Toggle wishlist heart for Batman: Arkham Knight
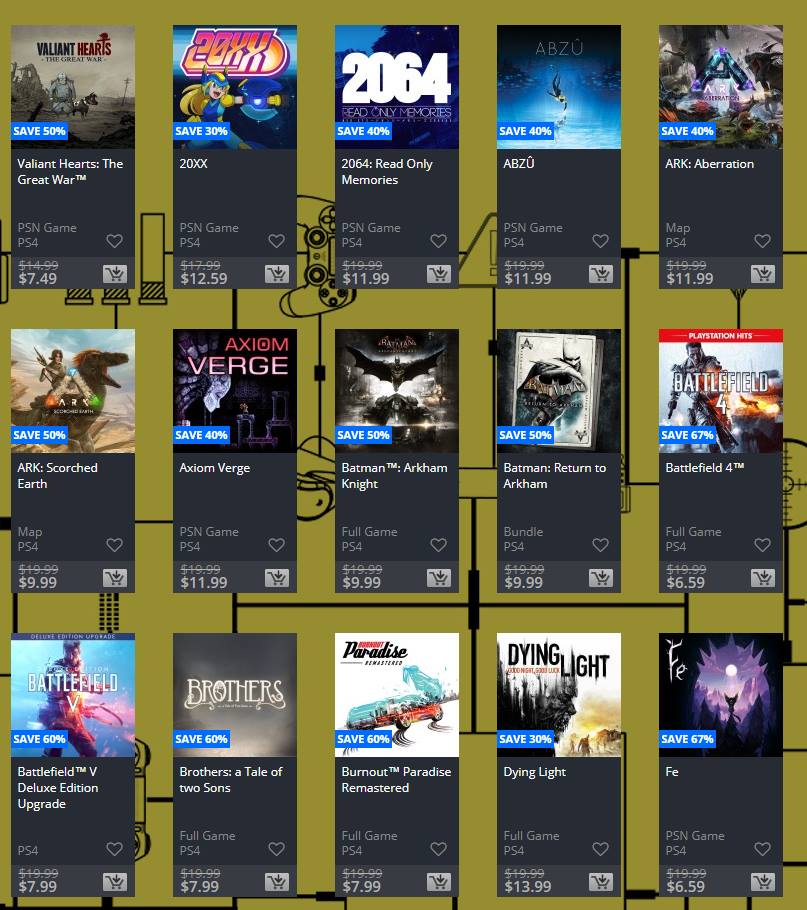The width and height of the screenshot is (807, 910). tap(439, 544)
